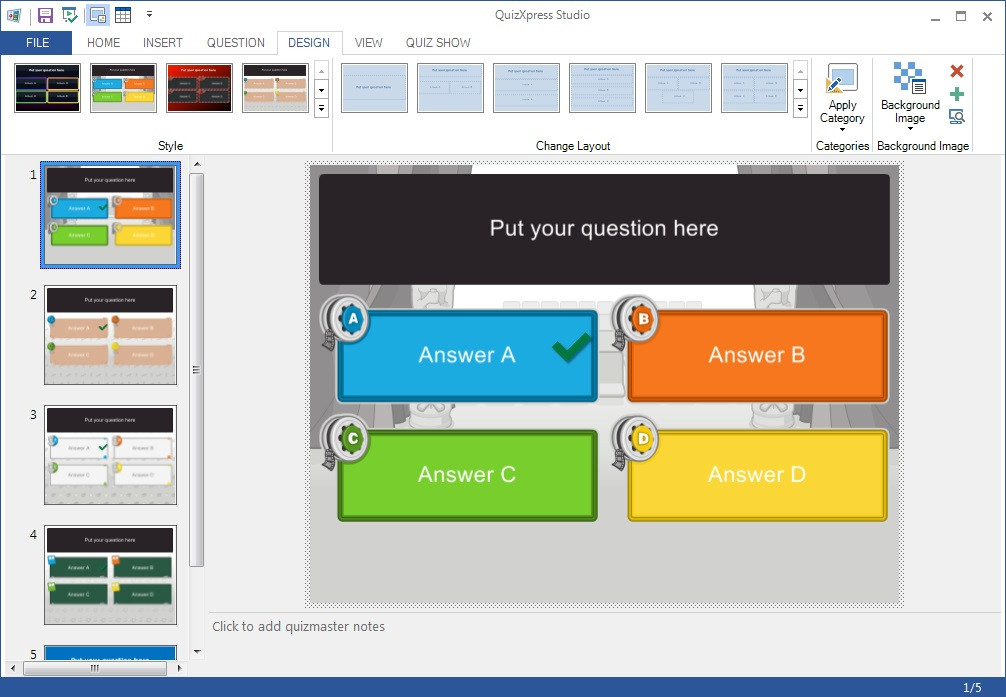This screenshot has width=1006, height=697.
Task: Apply the dark neon outline style
Action: click(x=47, y=88)
